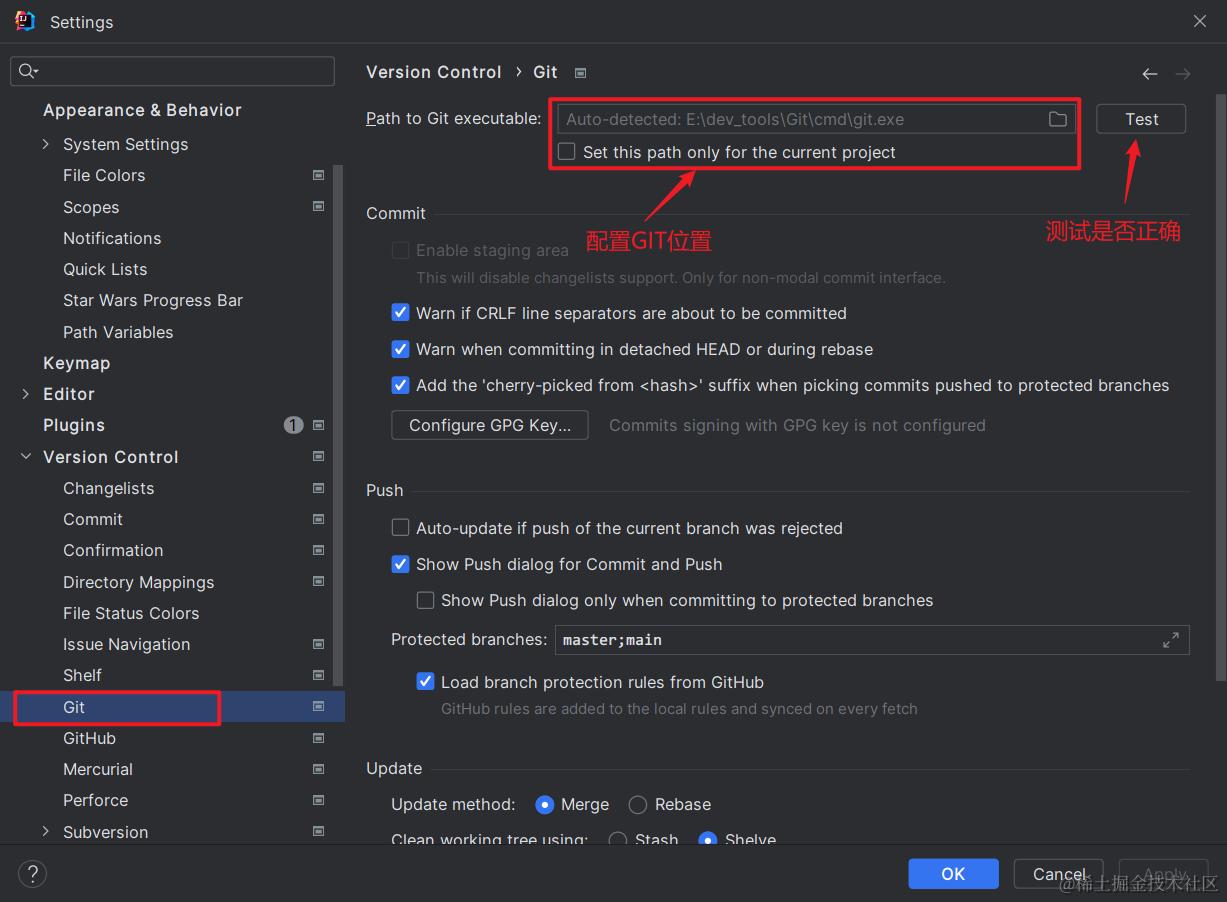This screenshot has width=1227, height=902.
Task: Select Mercurial in the settings tree
Action: click(98, 769)
